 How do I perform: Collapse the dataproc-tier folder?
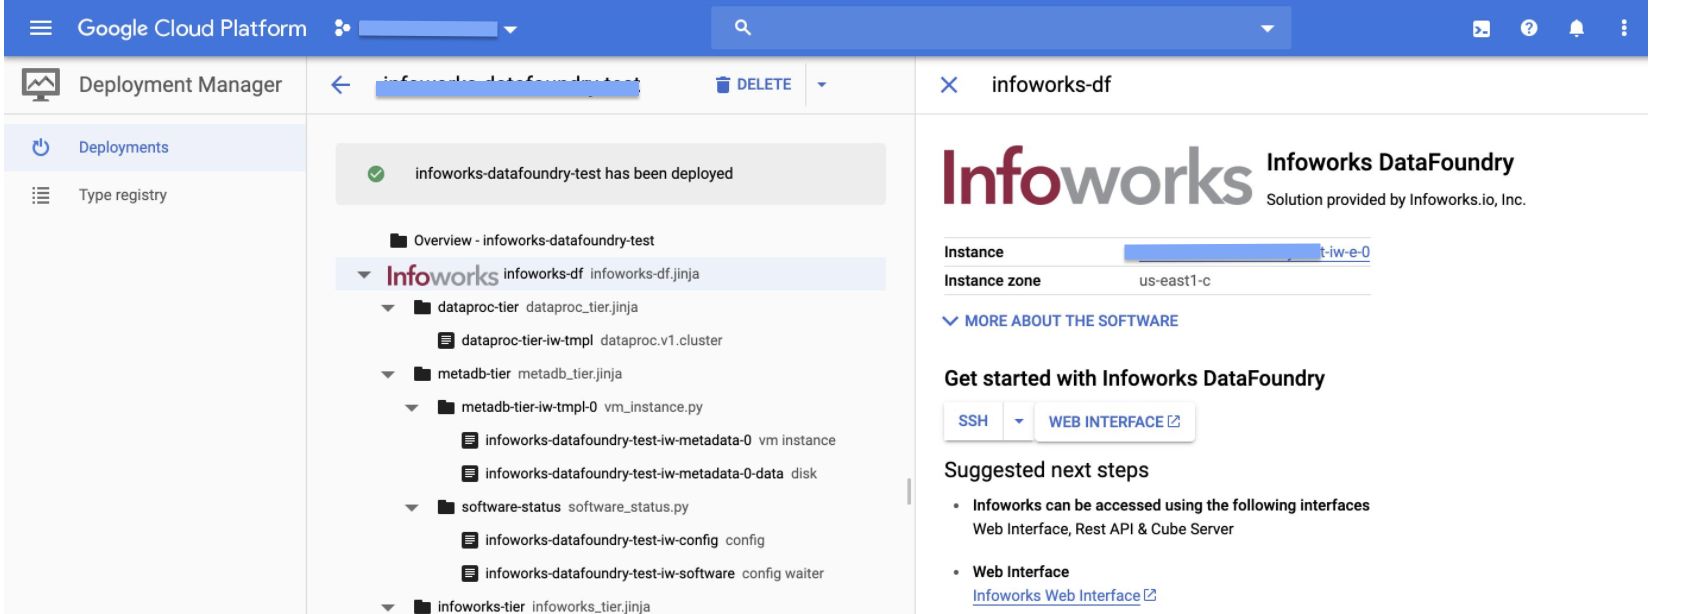[388, 308]
